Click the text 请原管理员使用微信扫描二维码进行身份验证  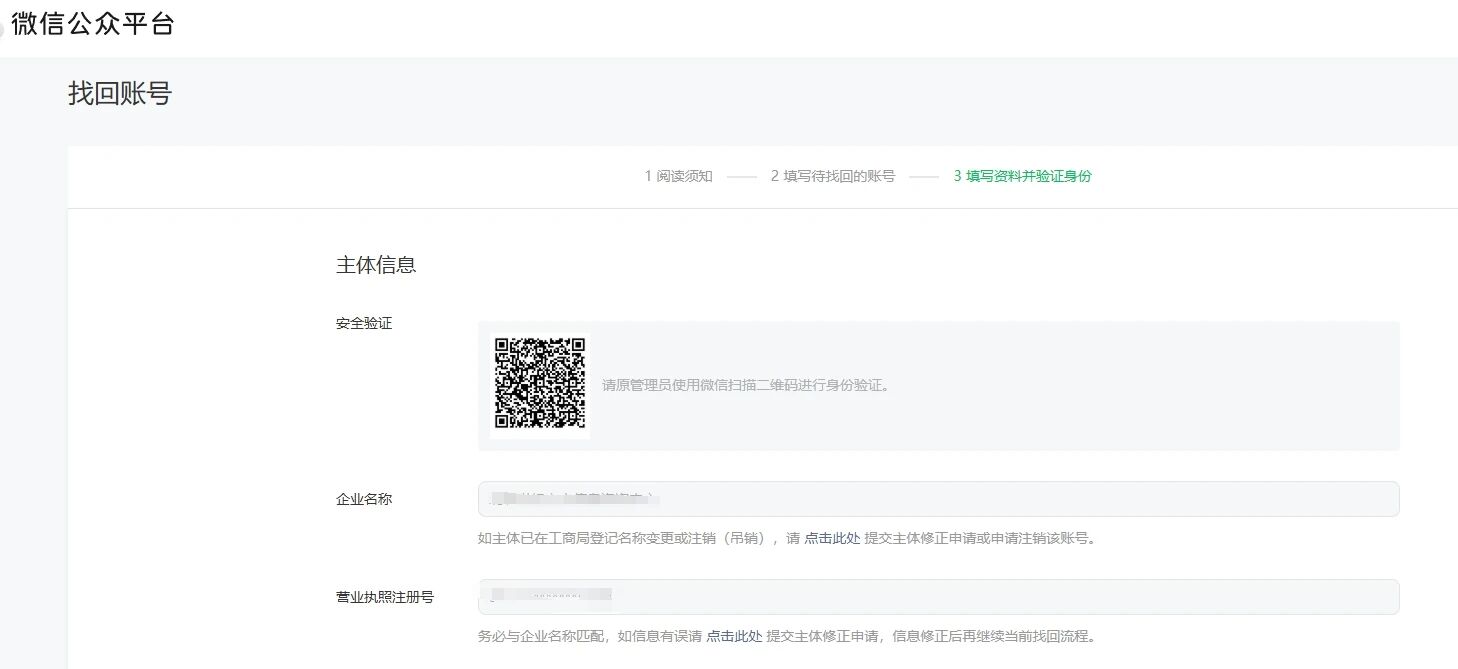coord(745,385)
